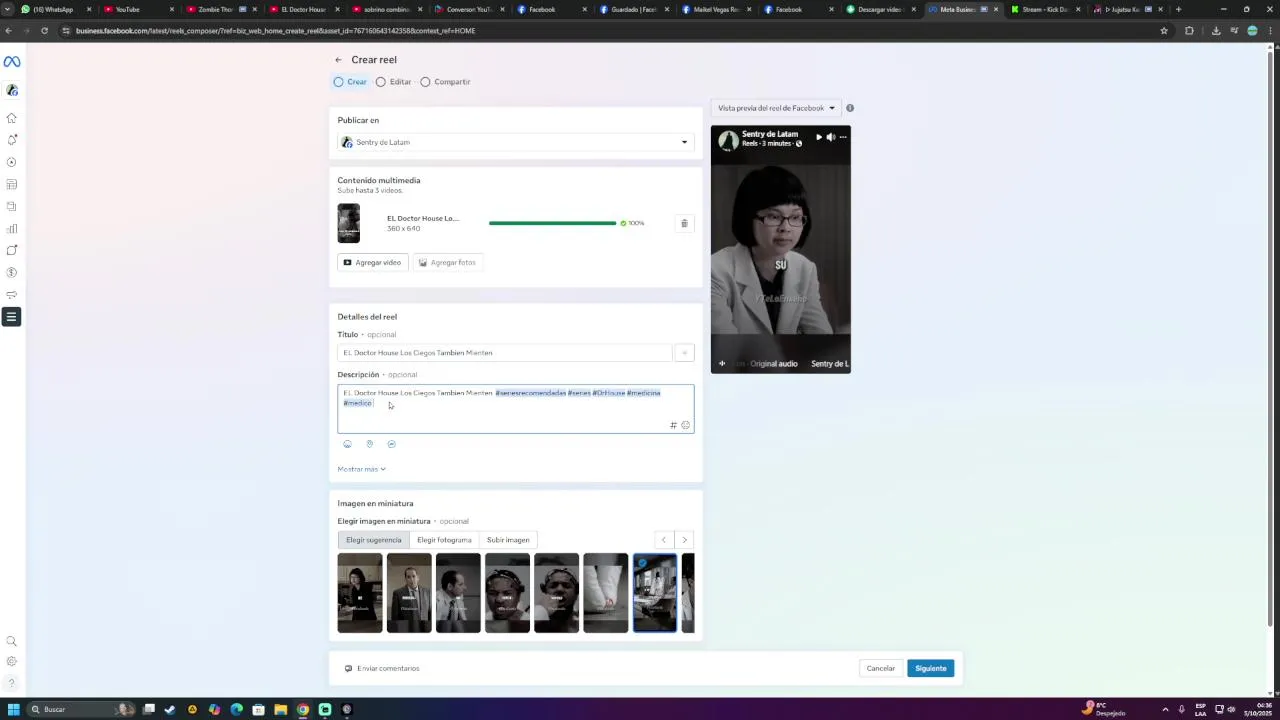Open the circular play icon in sidebar

pyautogui.click(x=11, y=162)
